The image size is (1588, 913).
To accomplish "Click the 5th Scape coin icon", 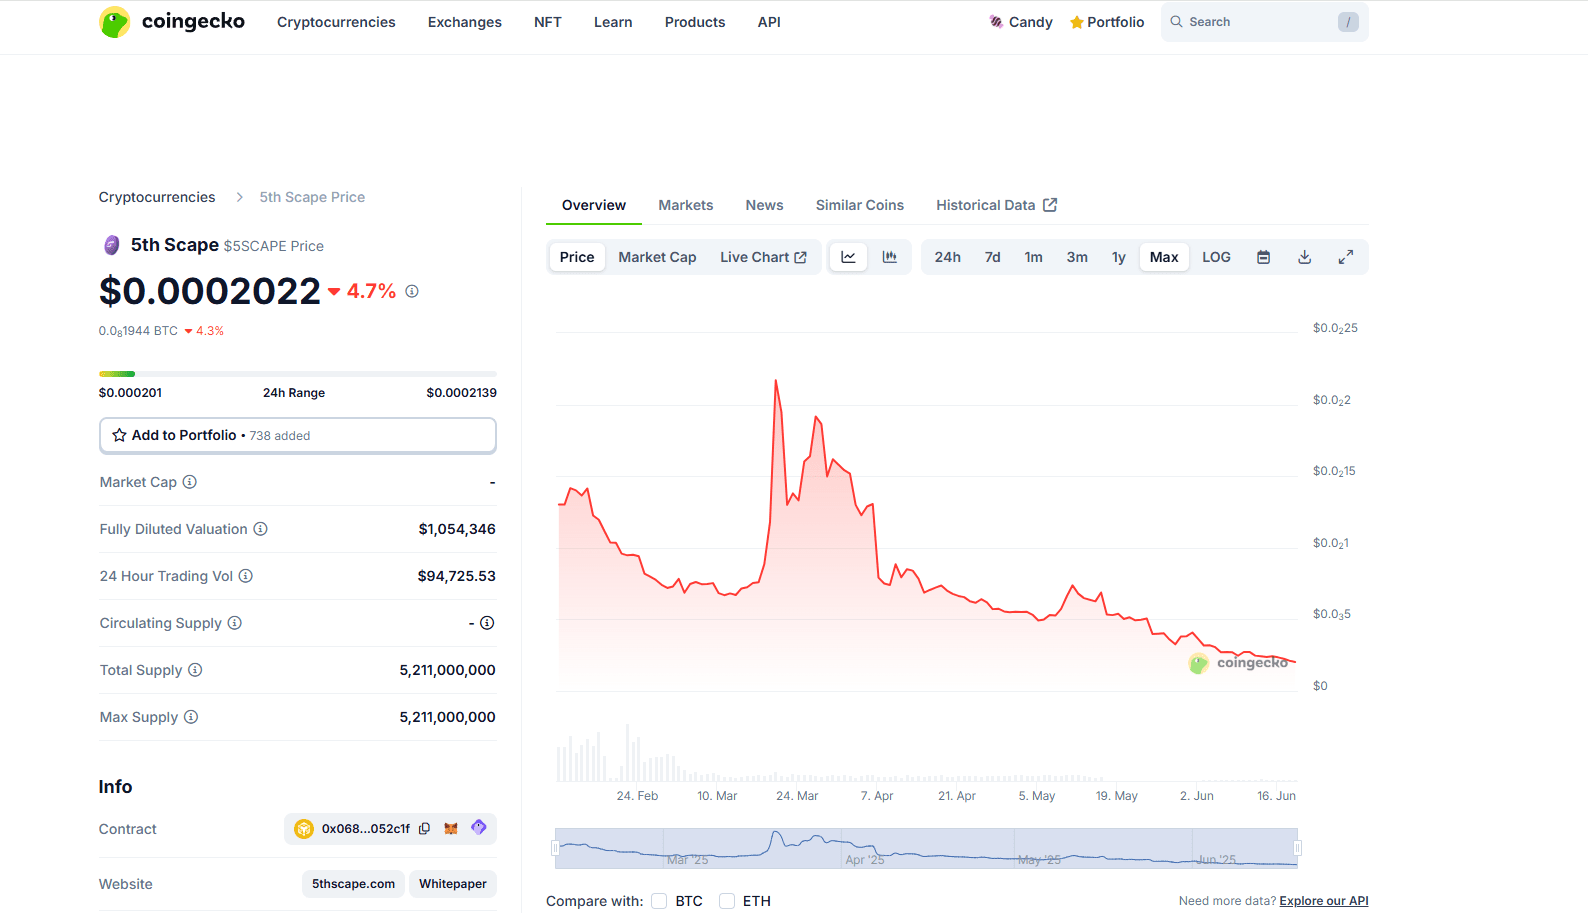I will [112, 245].
